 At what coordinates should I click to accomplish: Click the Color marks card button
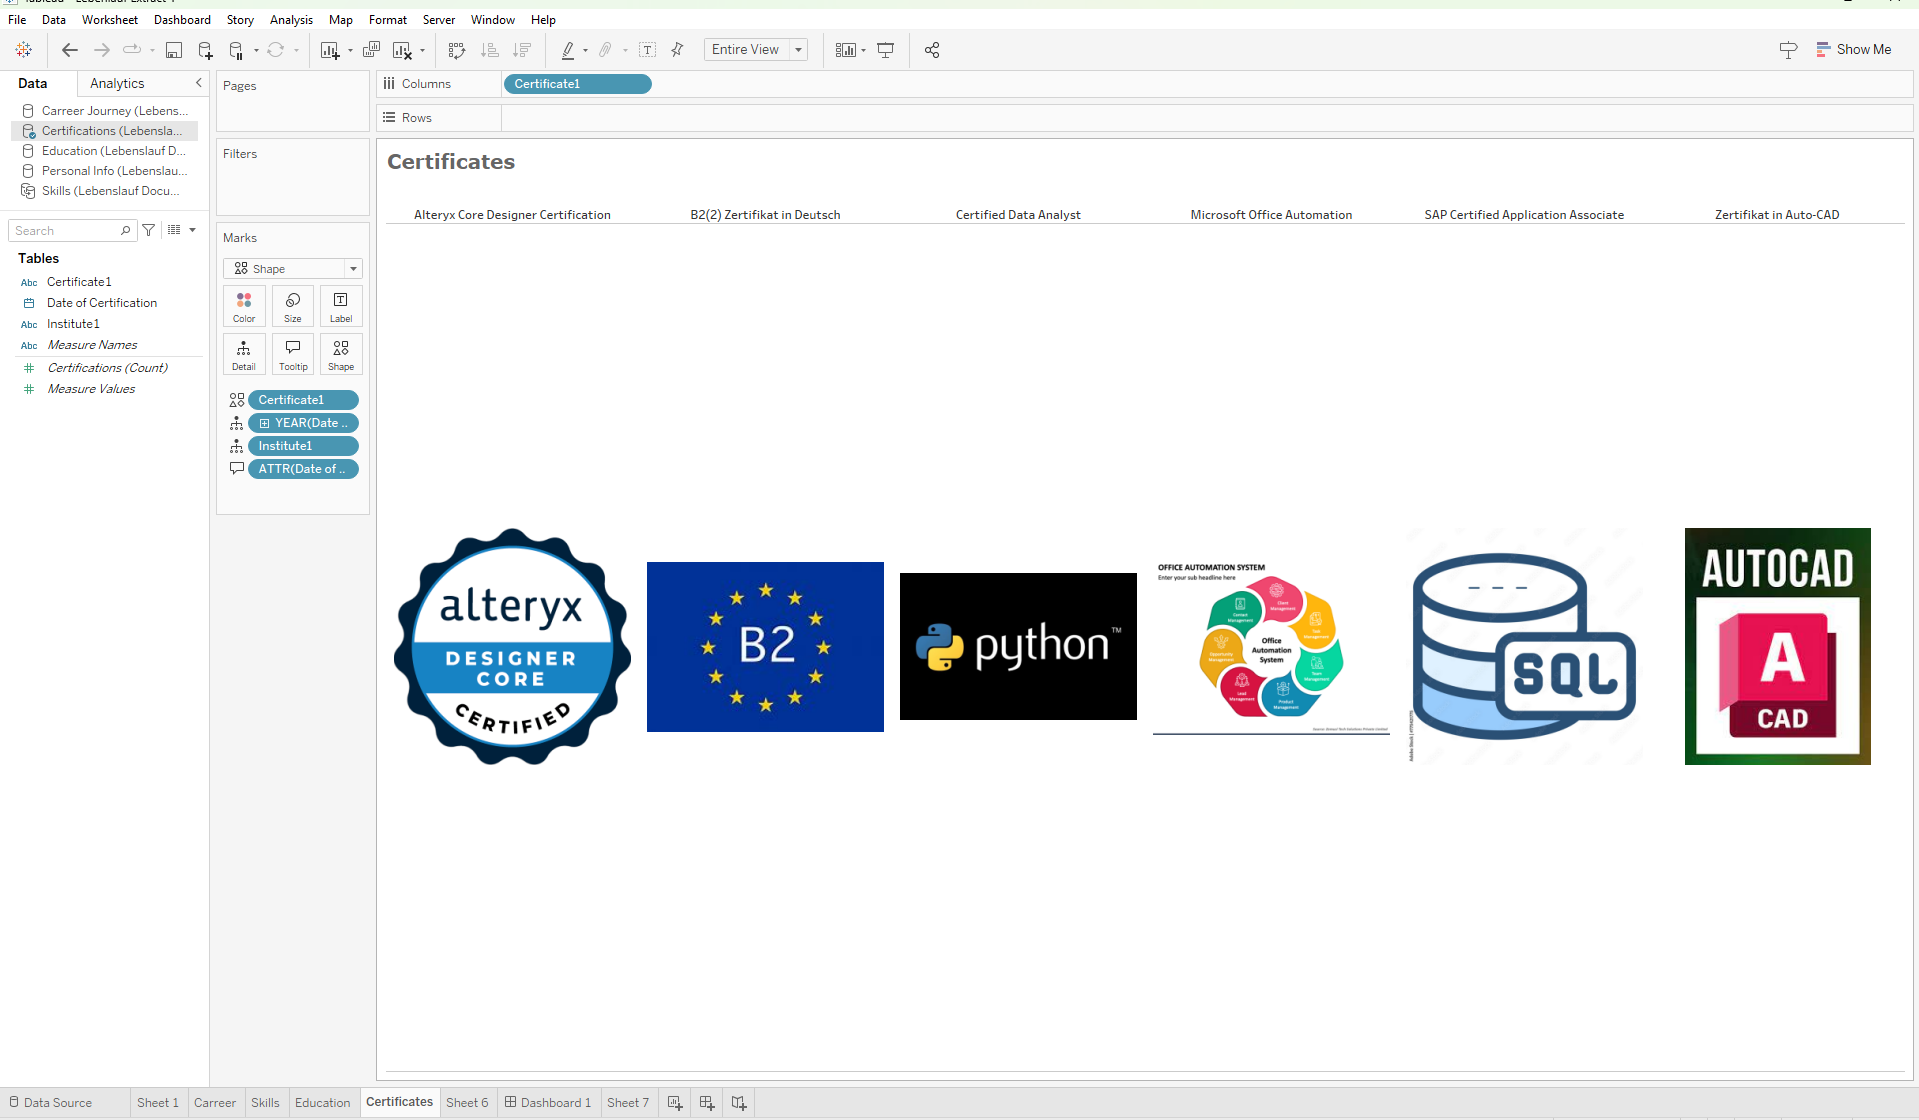(244, 306)
